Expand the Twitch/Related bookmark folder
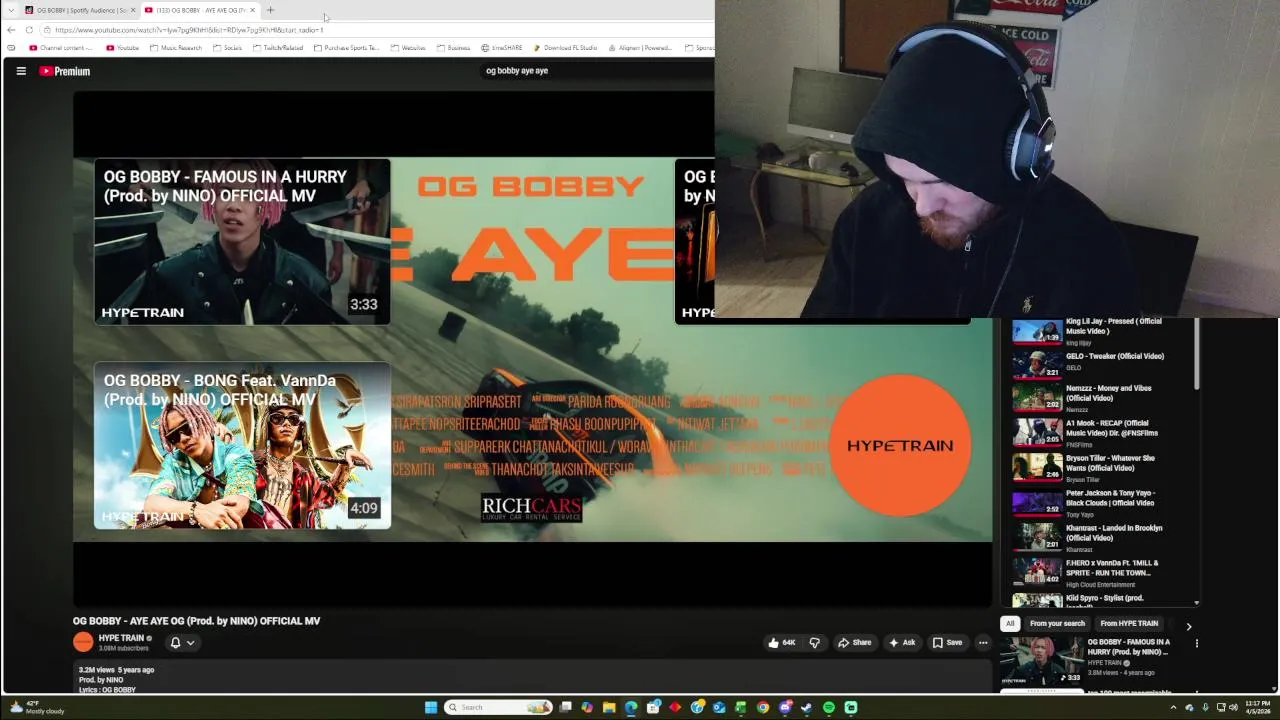This screenshot has height=720, width=1280. click(278, 48)
